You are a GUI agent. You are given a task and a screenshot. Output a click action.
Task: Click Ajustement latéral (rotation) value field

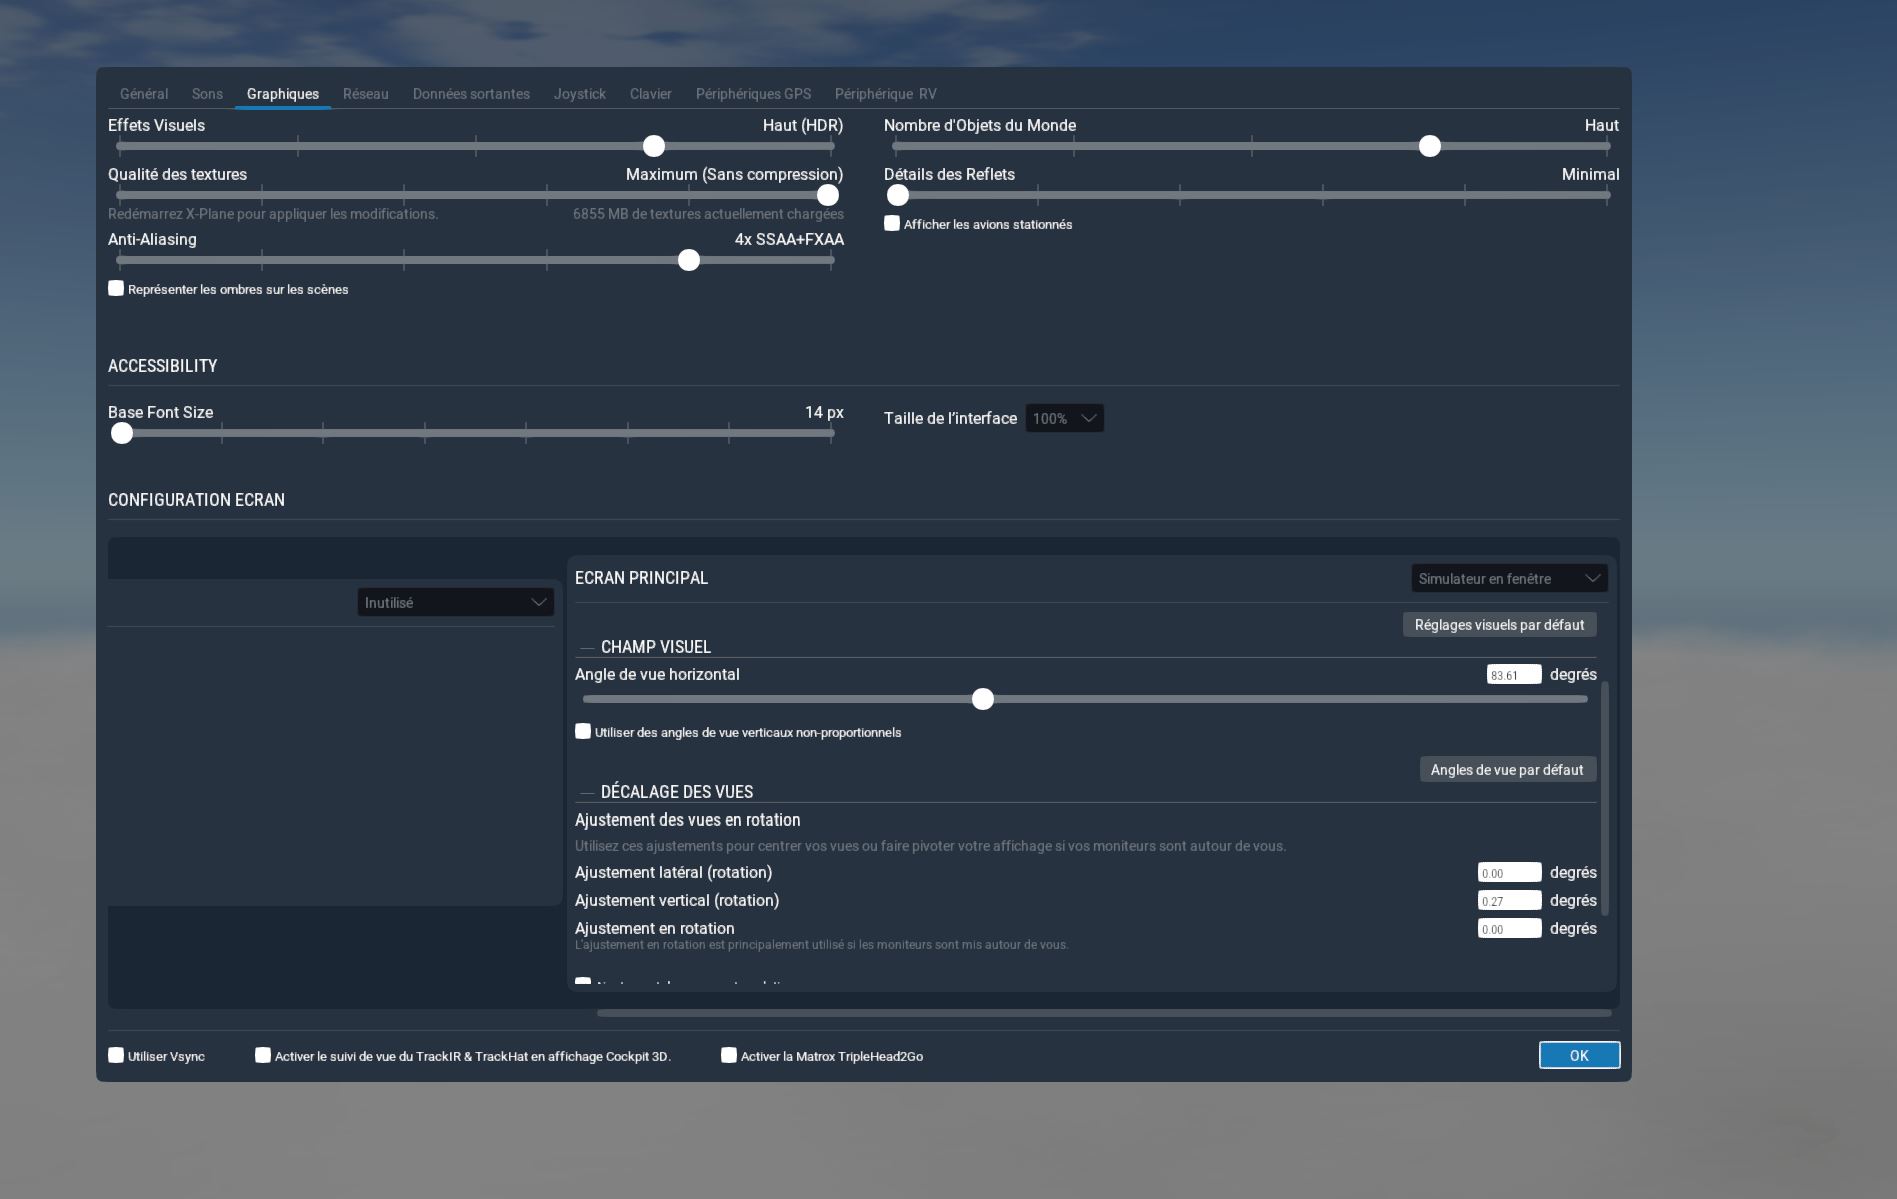coord(1510,873)
